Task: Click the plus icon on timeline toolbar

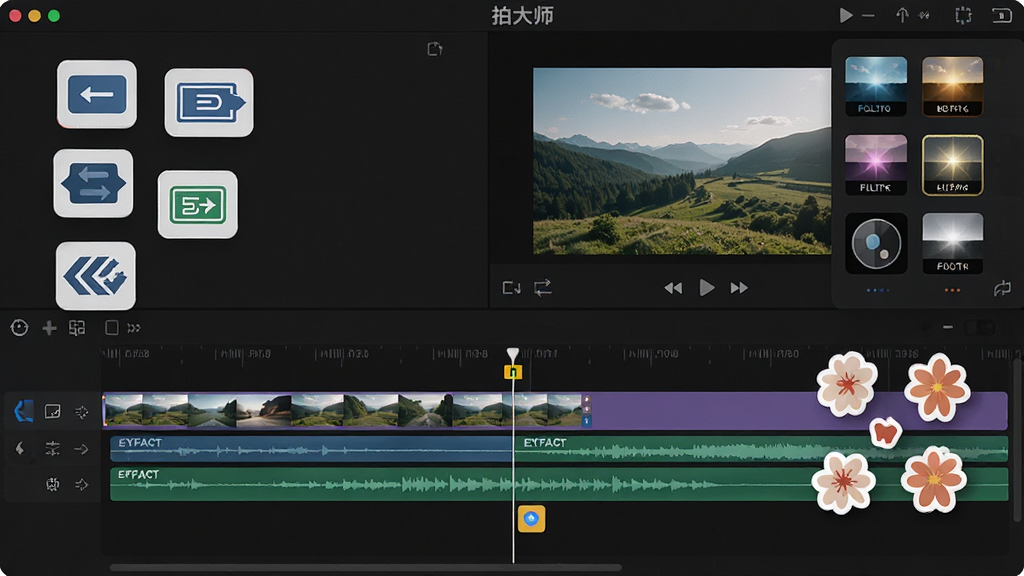Action: (x=49, y=328)
